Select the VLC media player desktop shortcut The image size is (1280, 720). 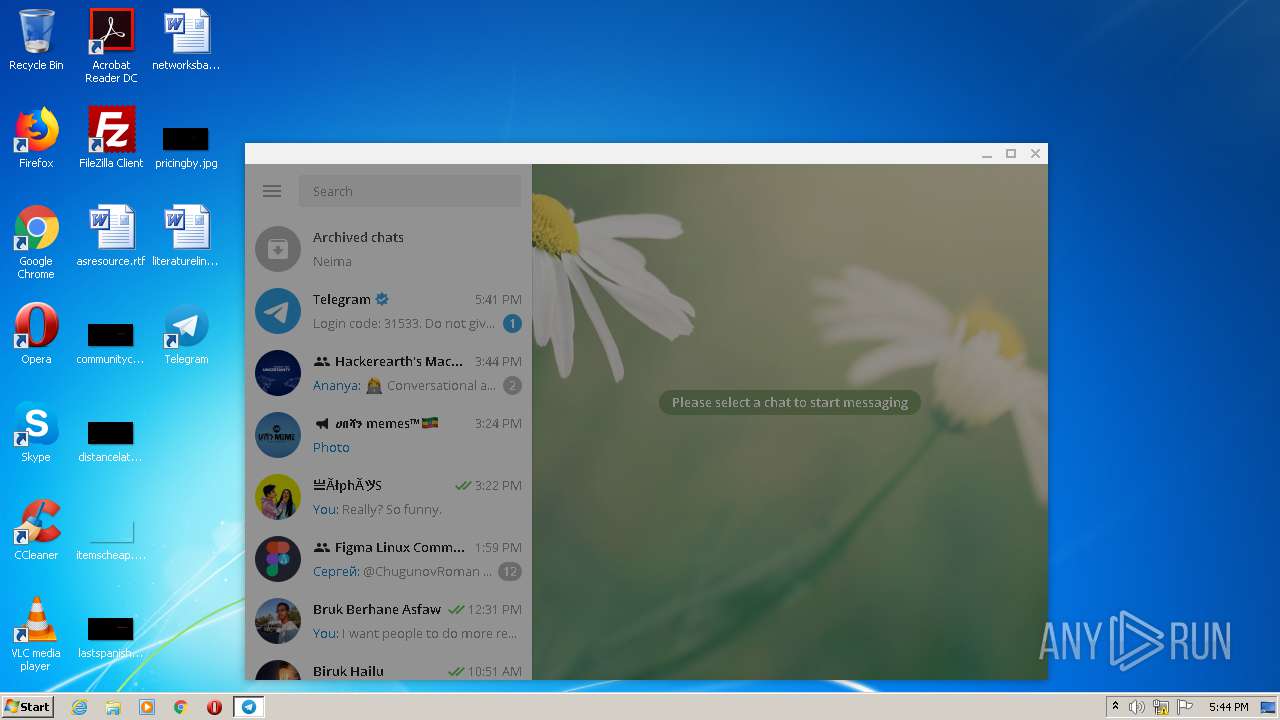(36, 634)
